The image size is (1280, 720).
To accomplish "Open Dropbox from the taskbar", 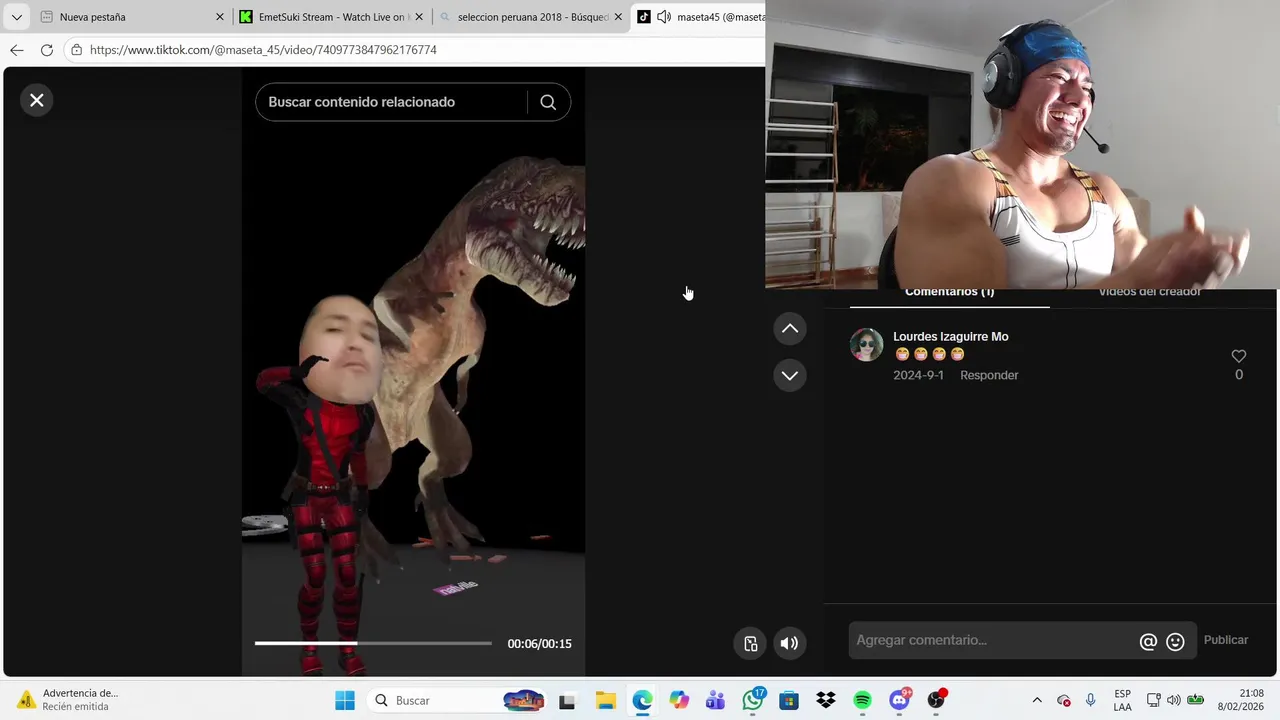I will click(826, 700).
